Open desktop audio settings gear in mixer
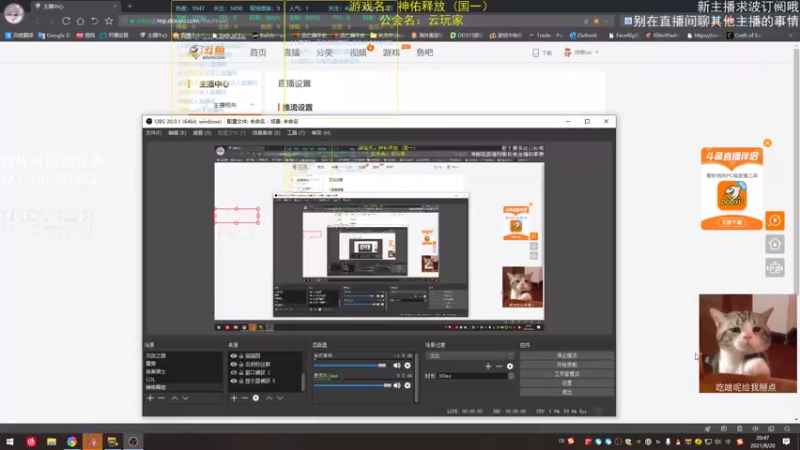 click(x=408, y=365)
